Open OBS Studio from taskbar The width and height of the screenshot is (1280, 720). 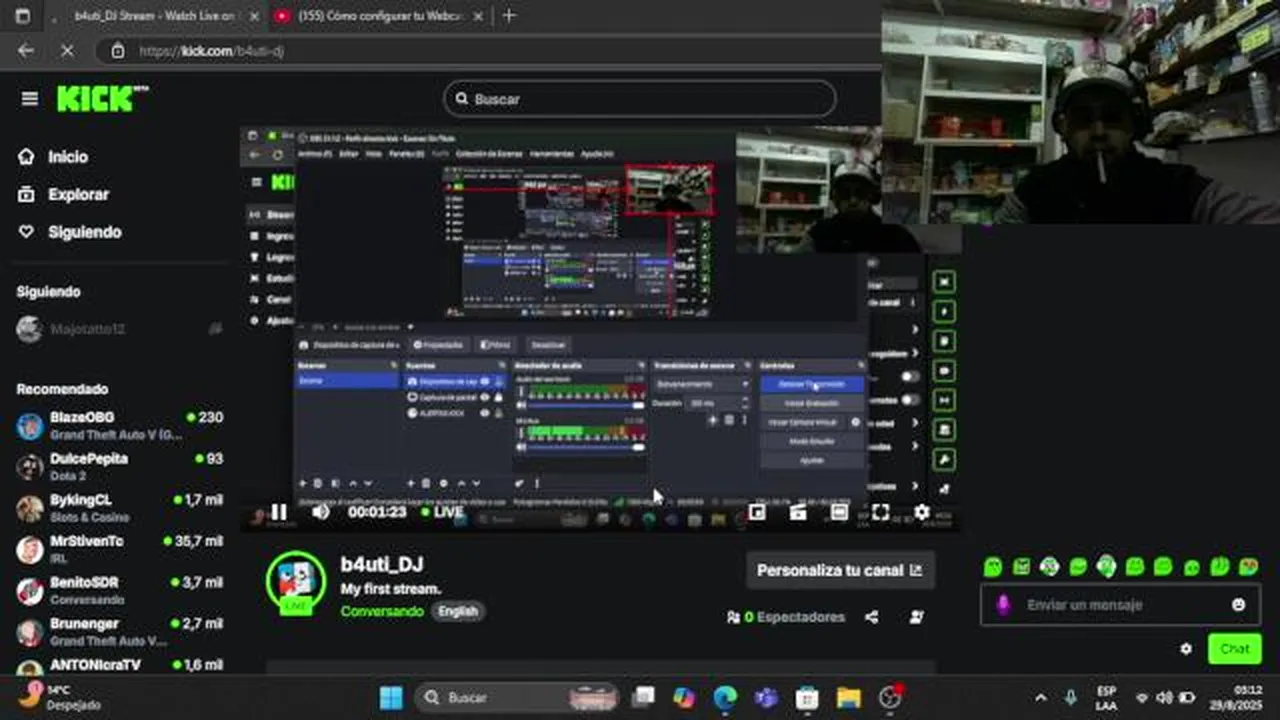point(889,697)
